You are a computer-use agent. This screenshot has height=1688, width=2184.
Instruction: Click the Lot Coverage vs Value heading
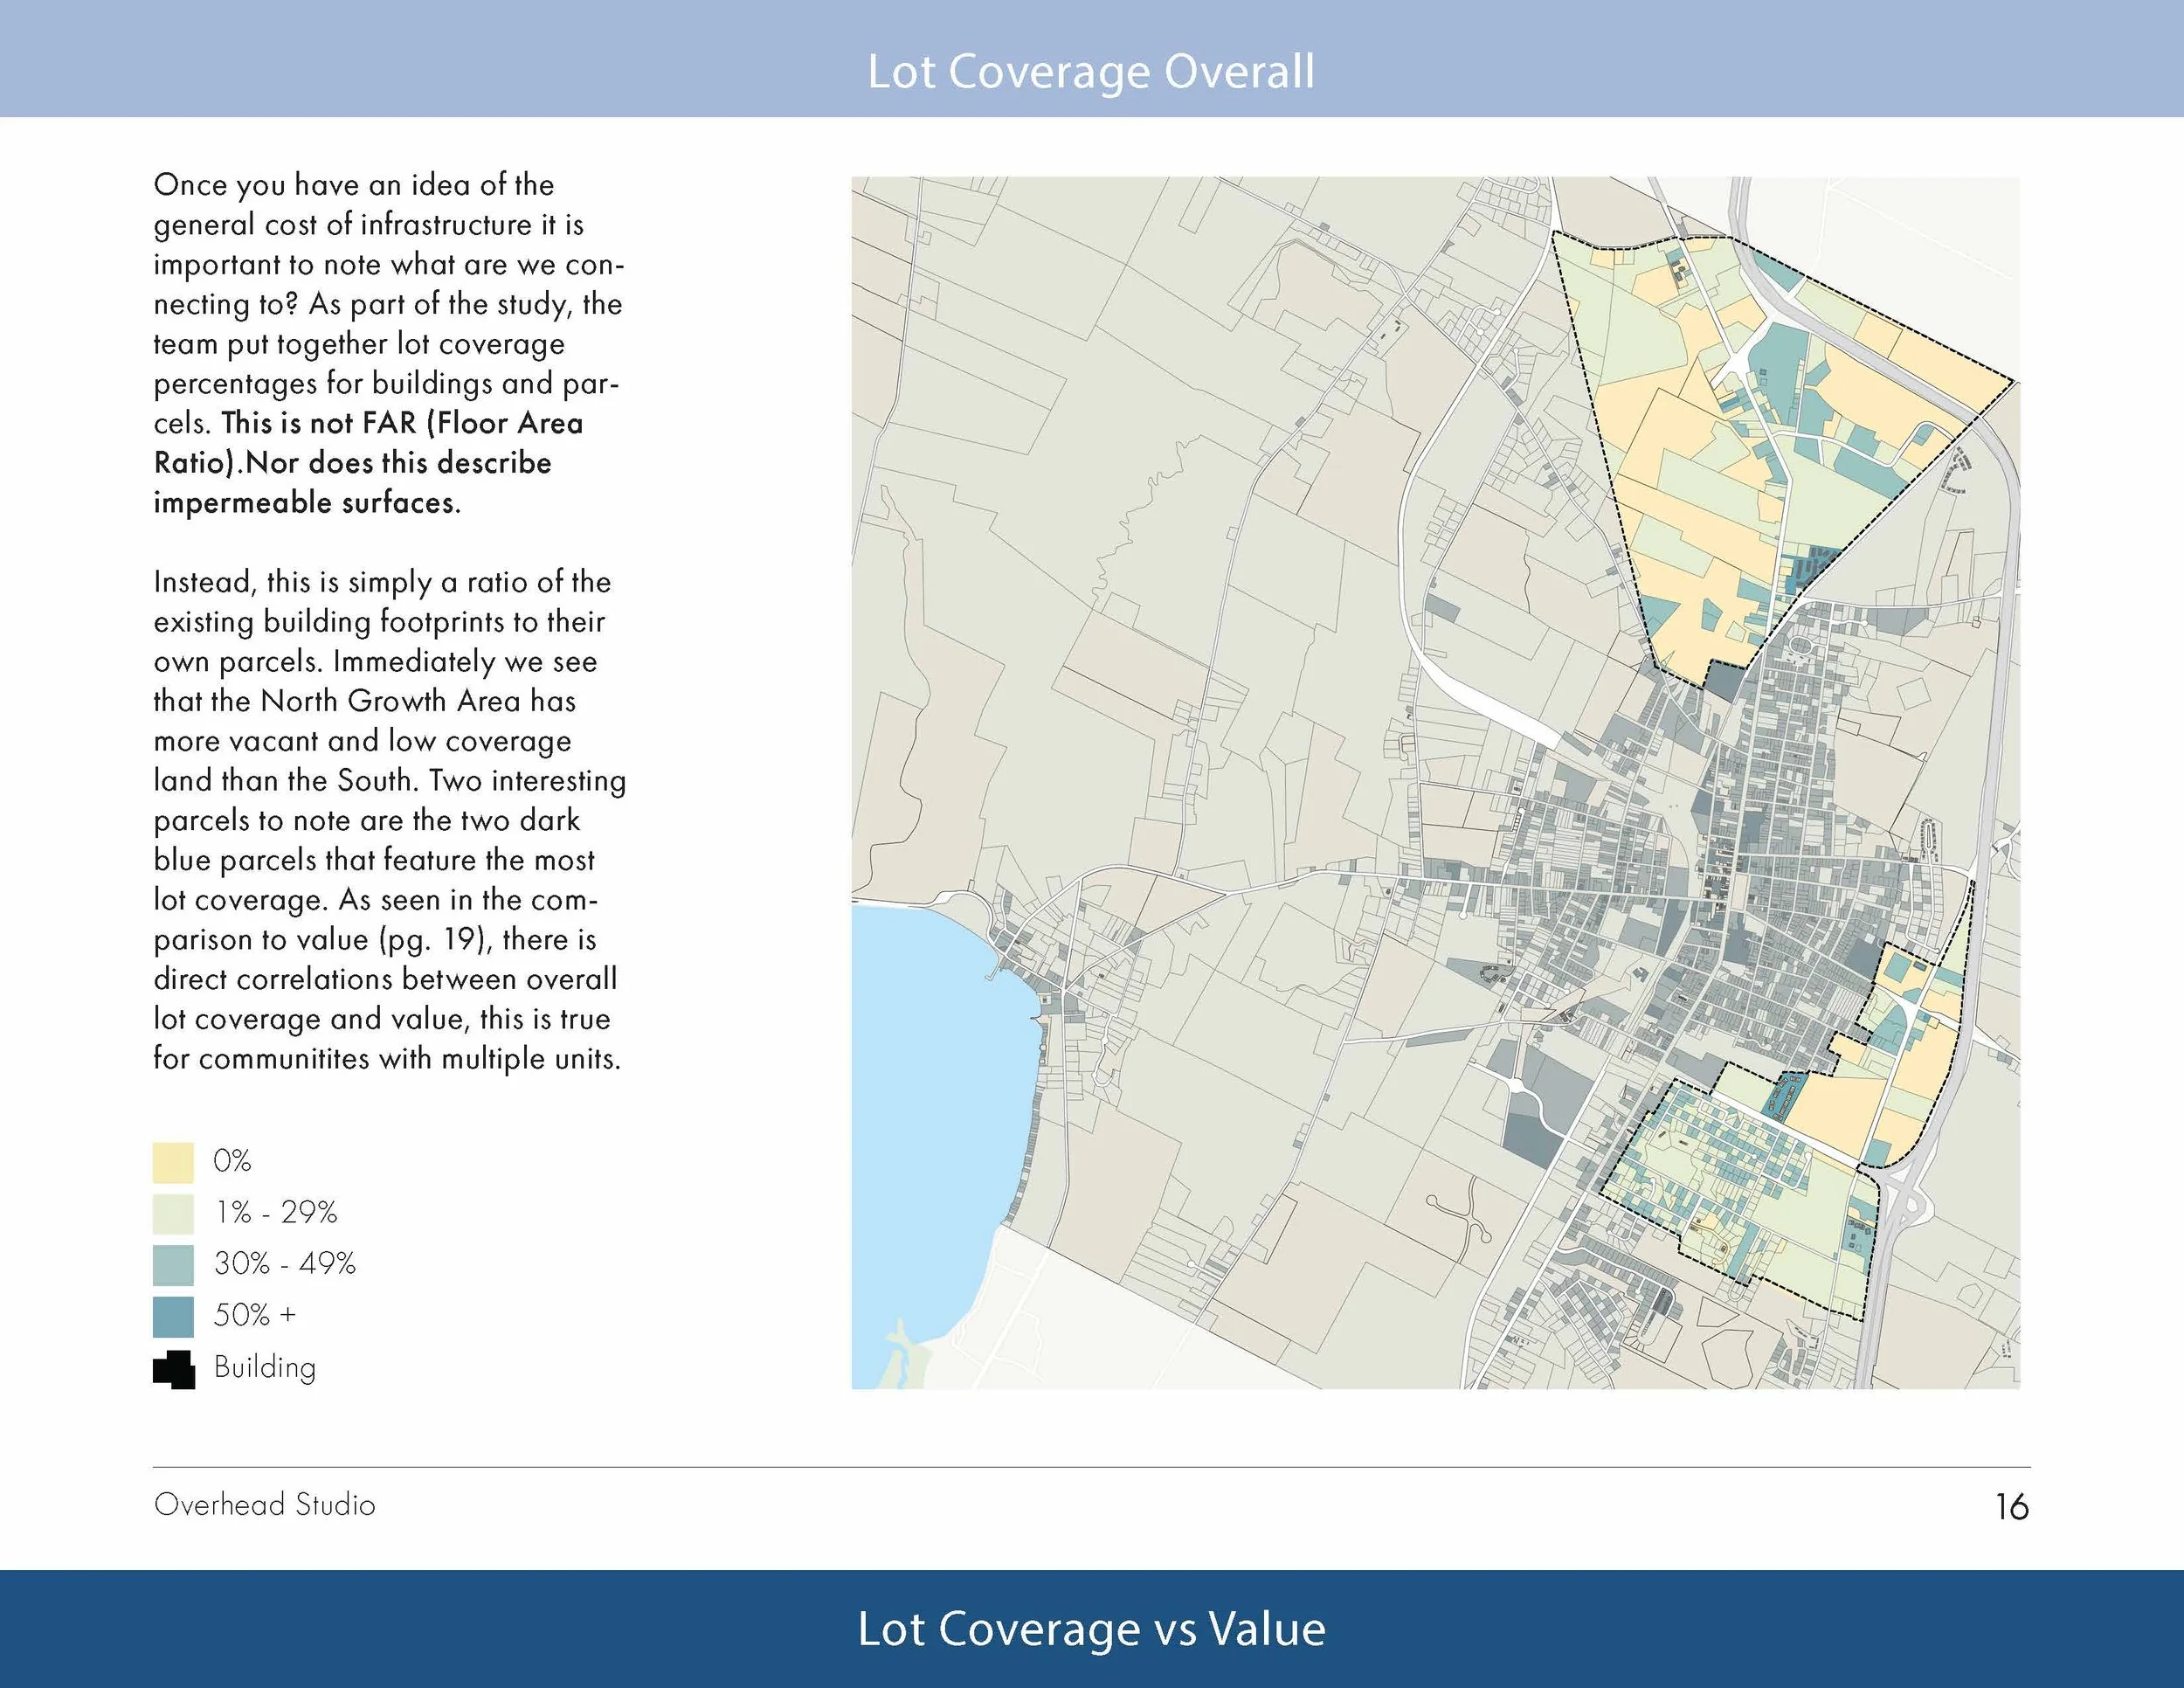(1091, 1628)
